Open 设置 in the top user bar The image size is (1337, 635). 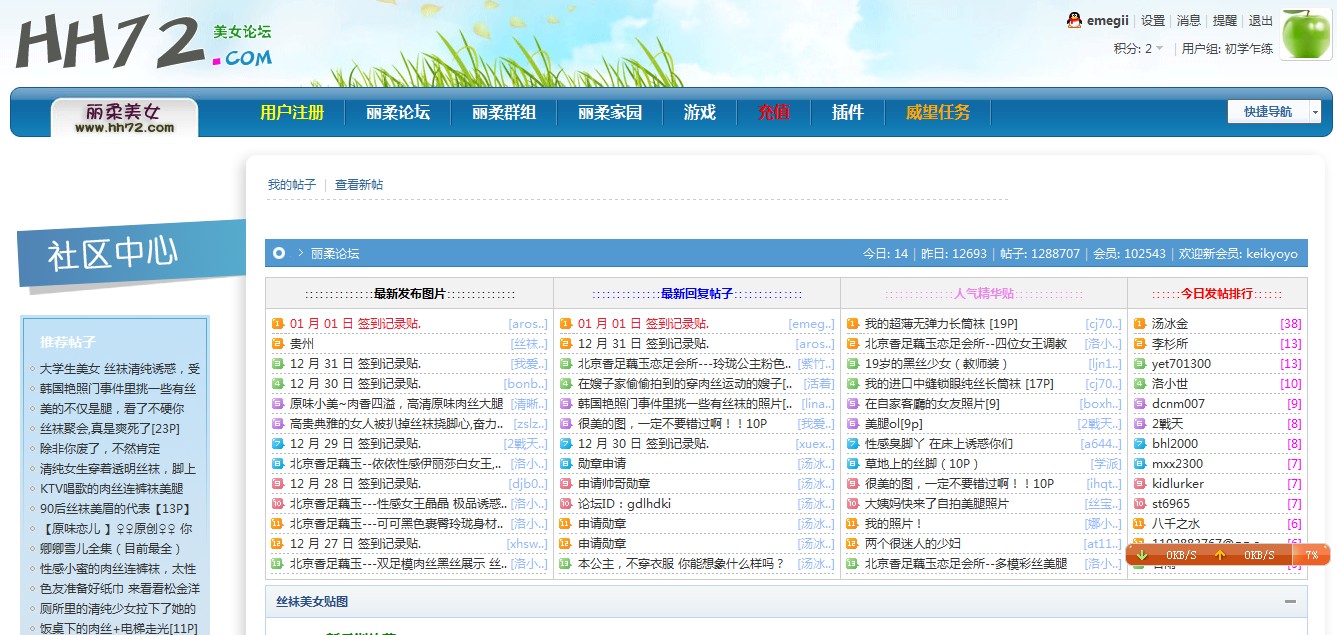[1153, 21]
